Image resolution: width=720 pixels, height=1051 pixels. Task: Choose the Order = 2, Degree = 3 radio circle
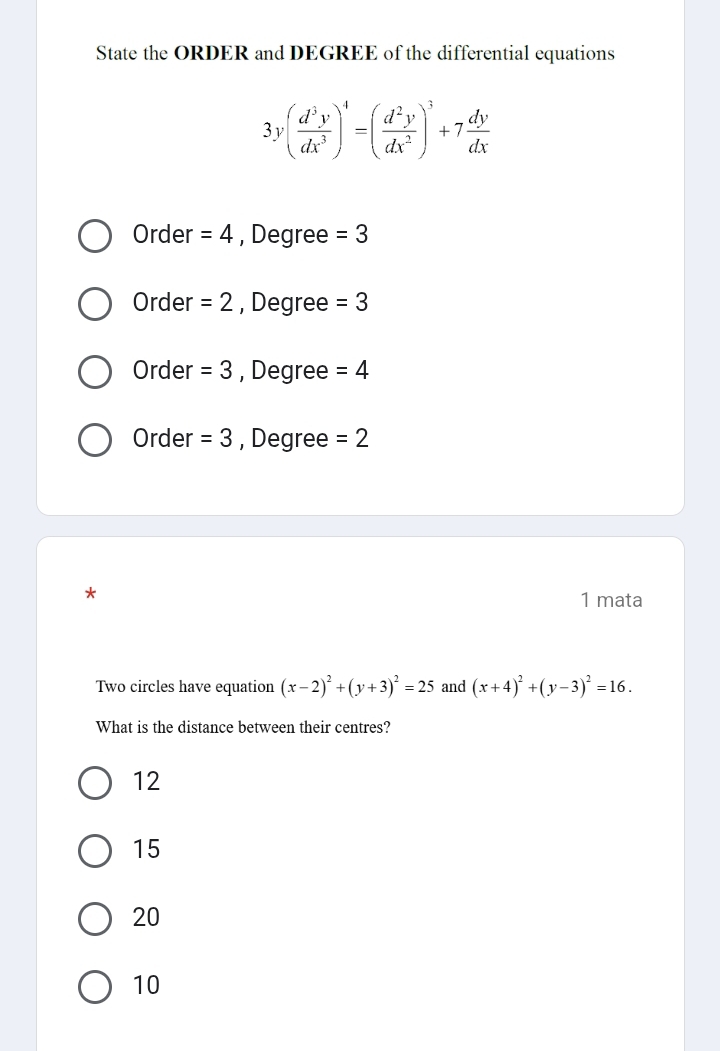(x=95, y=304)
